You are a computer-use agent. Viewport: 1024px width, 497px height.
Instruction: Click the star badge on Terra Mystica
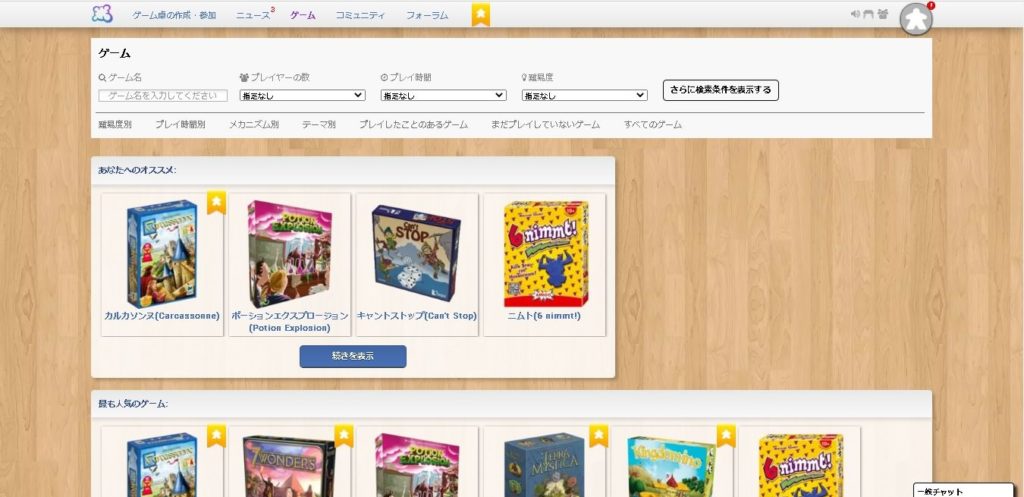click(599, 436)
